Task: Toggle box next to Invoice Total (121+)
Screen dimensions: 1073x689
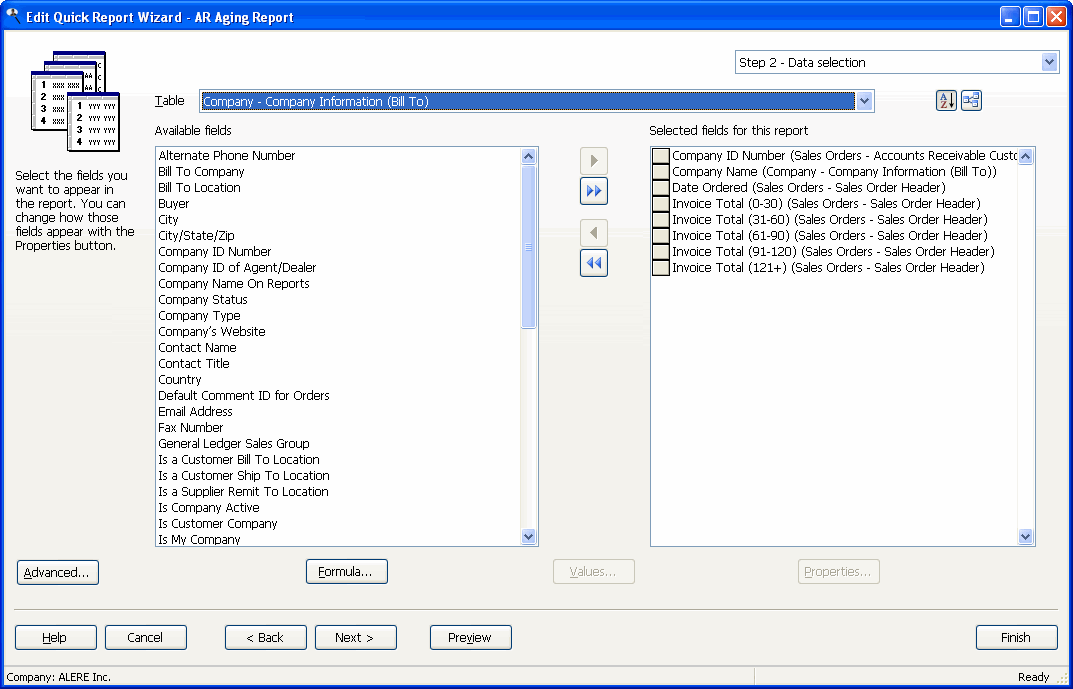Action: [x=661, y=268]
